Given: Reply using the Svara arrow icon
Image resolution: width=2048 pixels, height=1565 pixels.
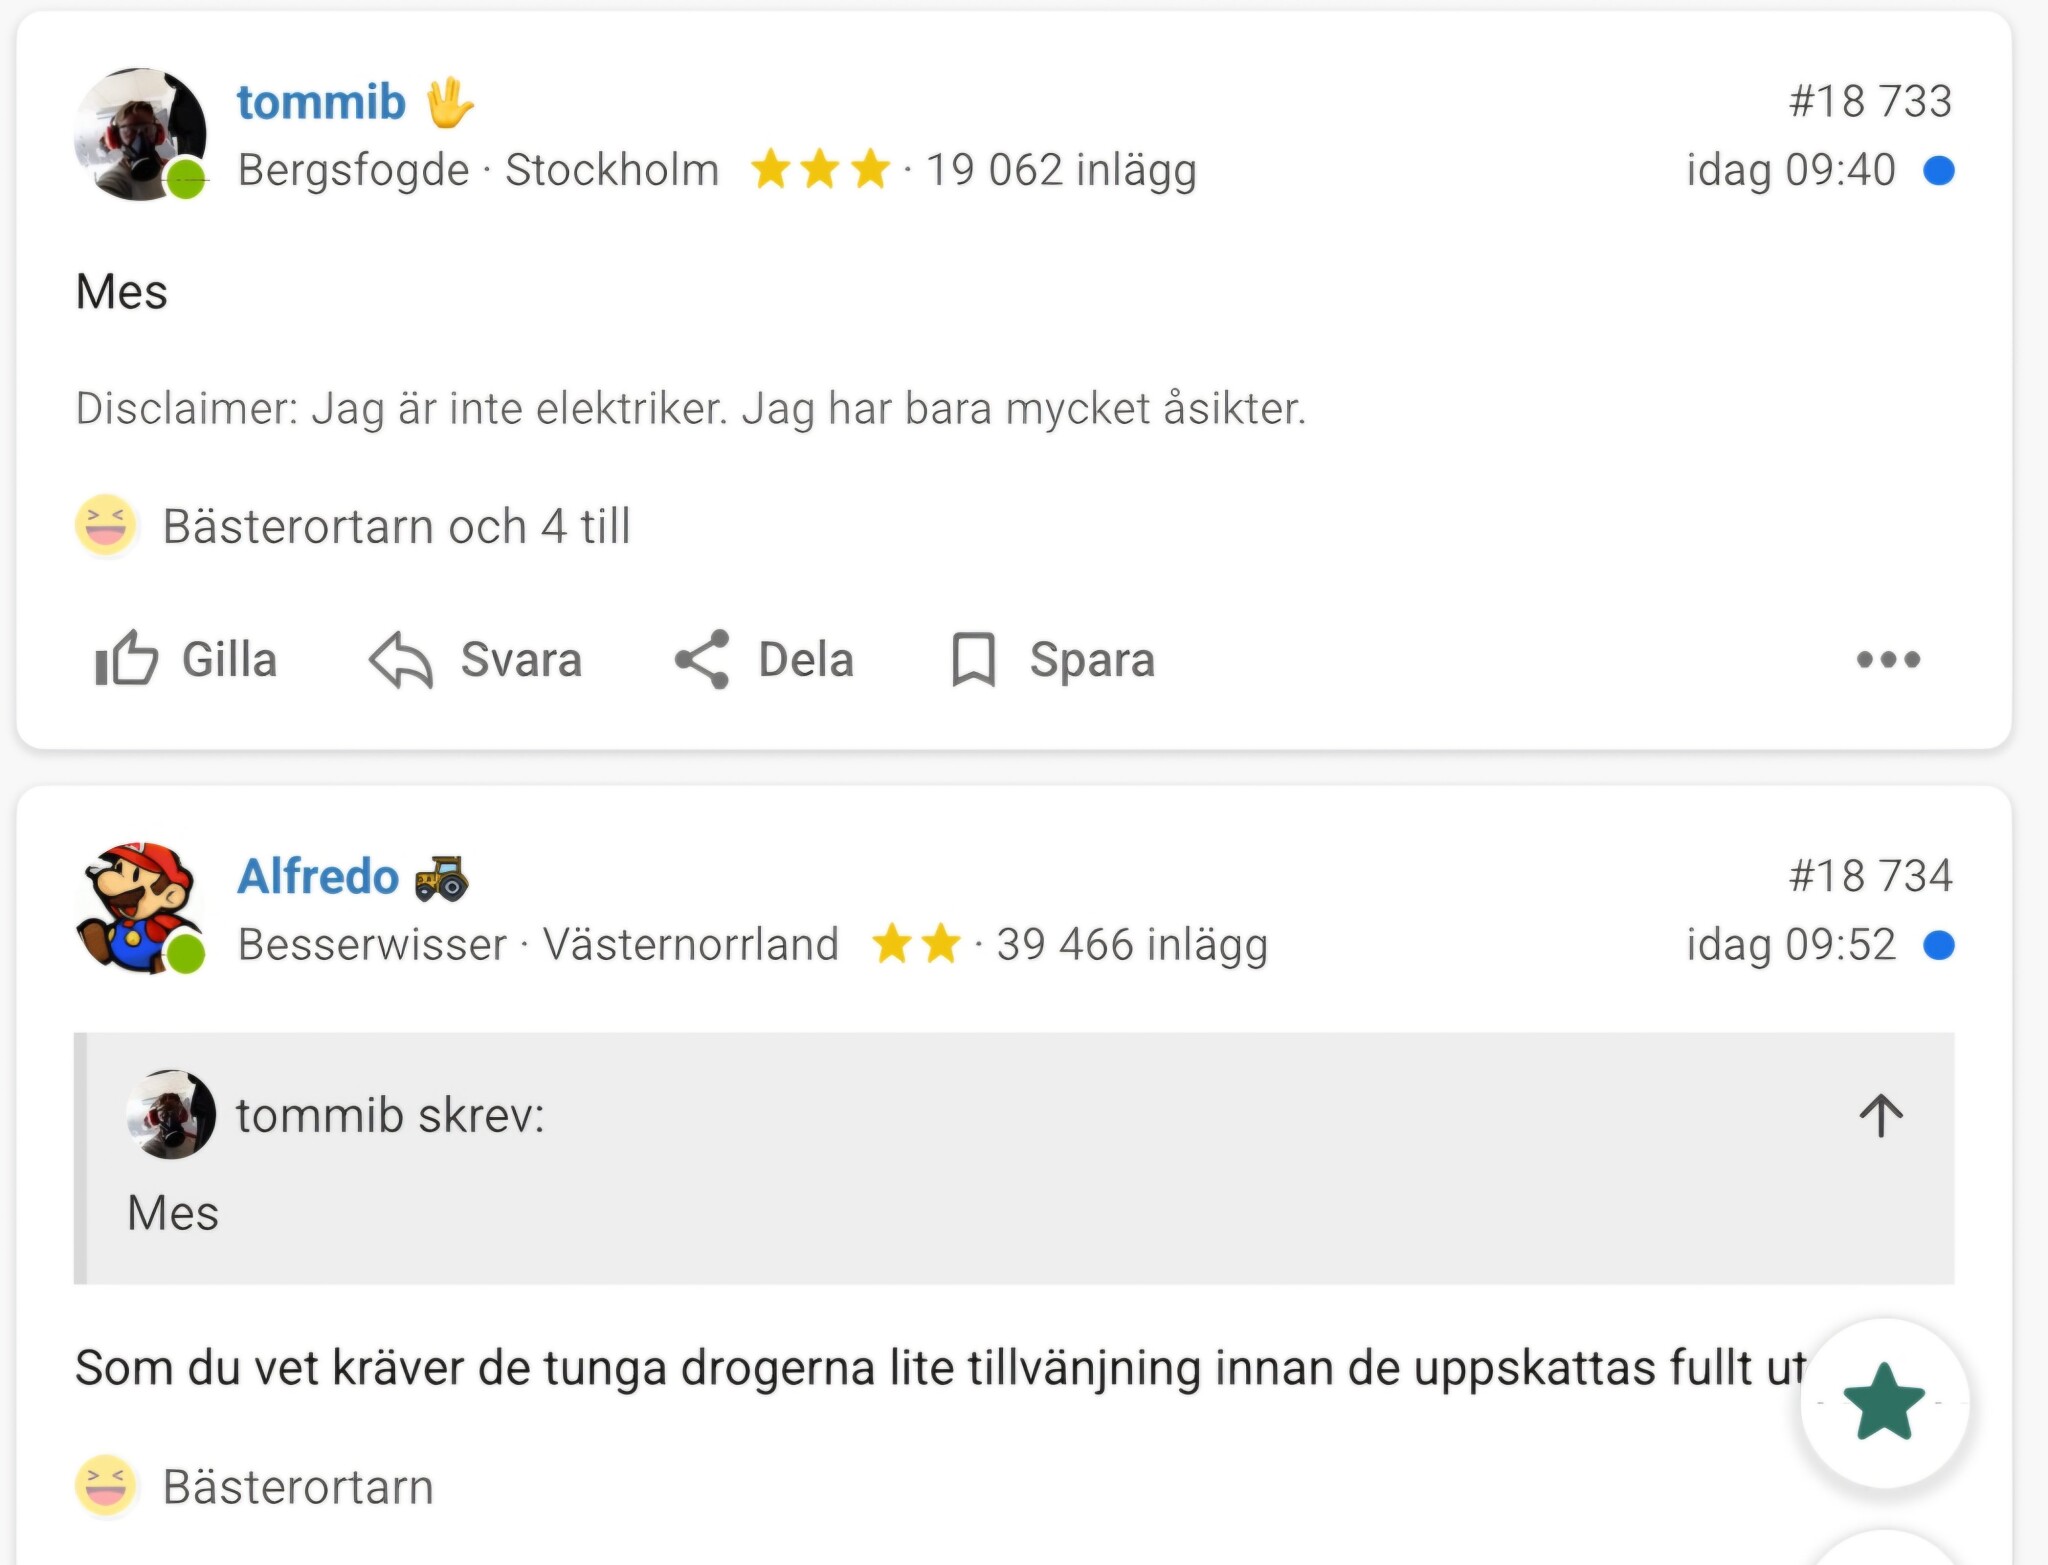Looking at the screenshot, I should coord(475,659).
